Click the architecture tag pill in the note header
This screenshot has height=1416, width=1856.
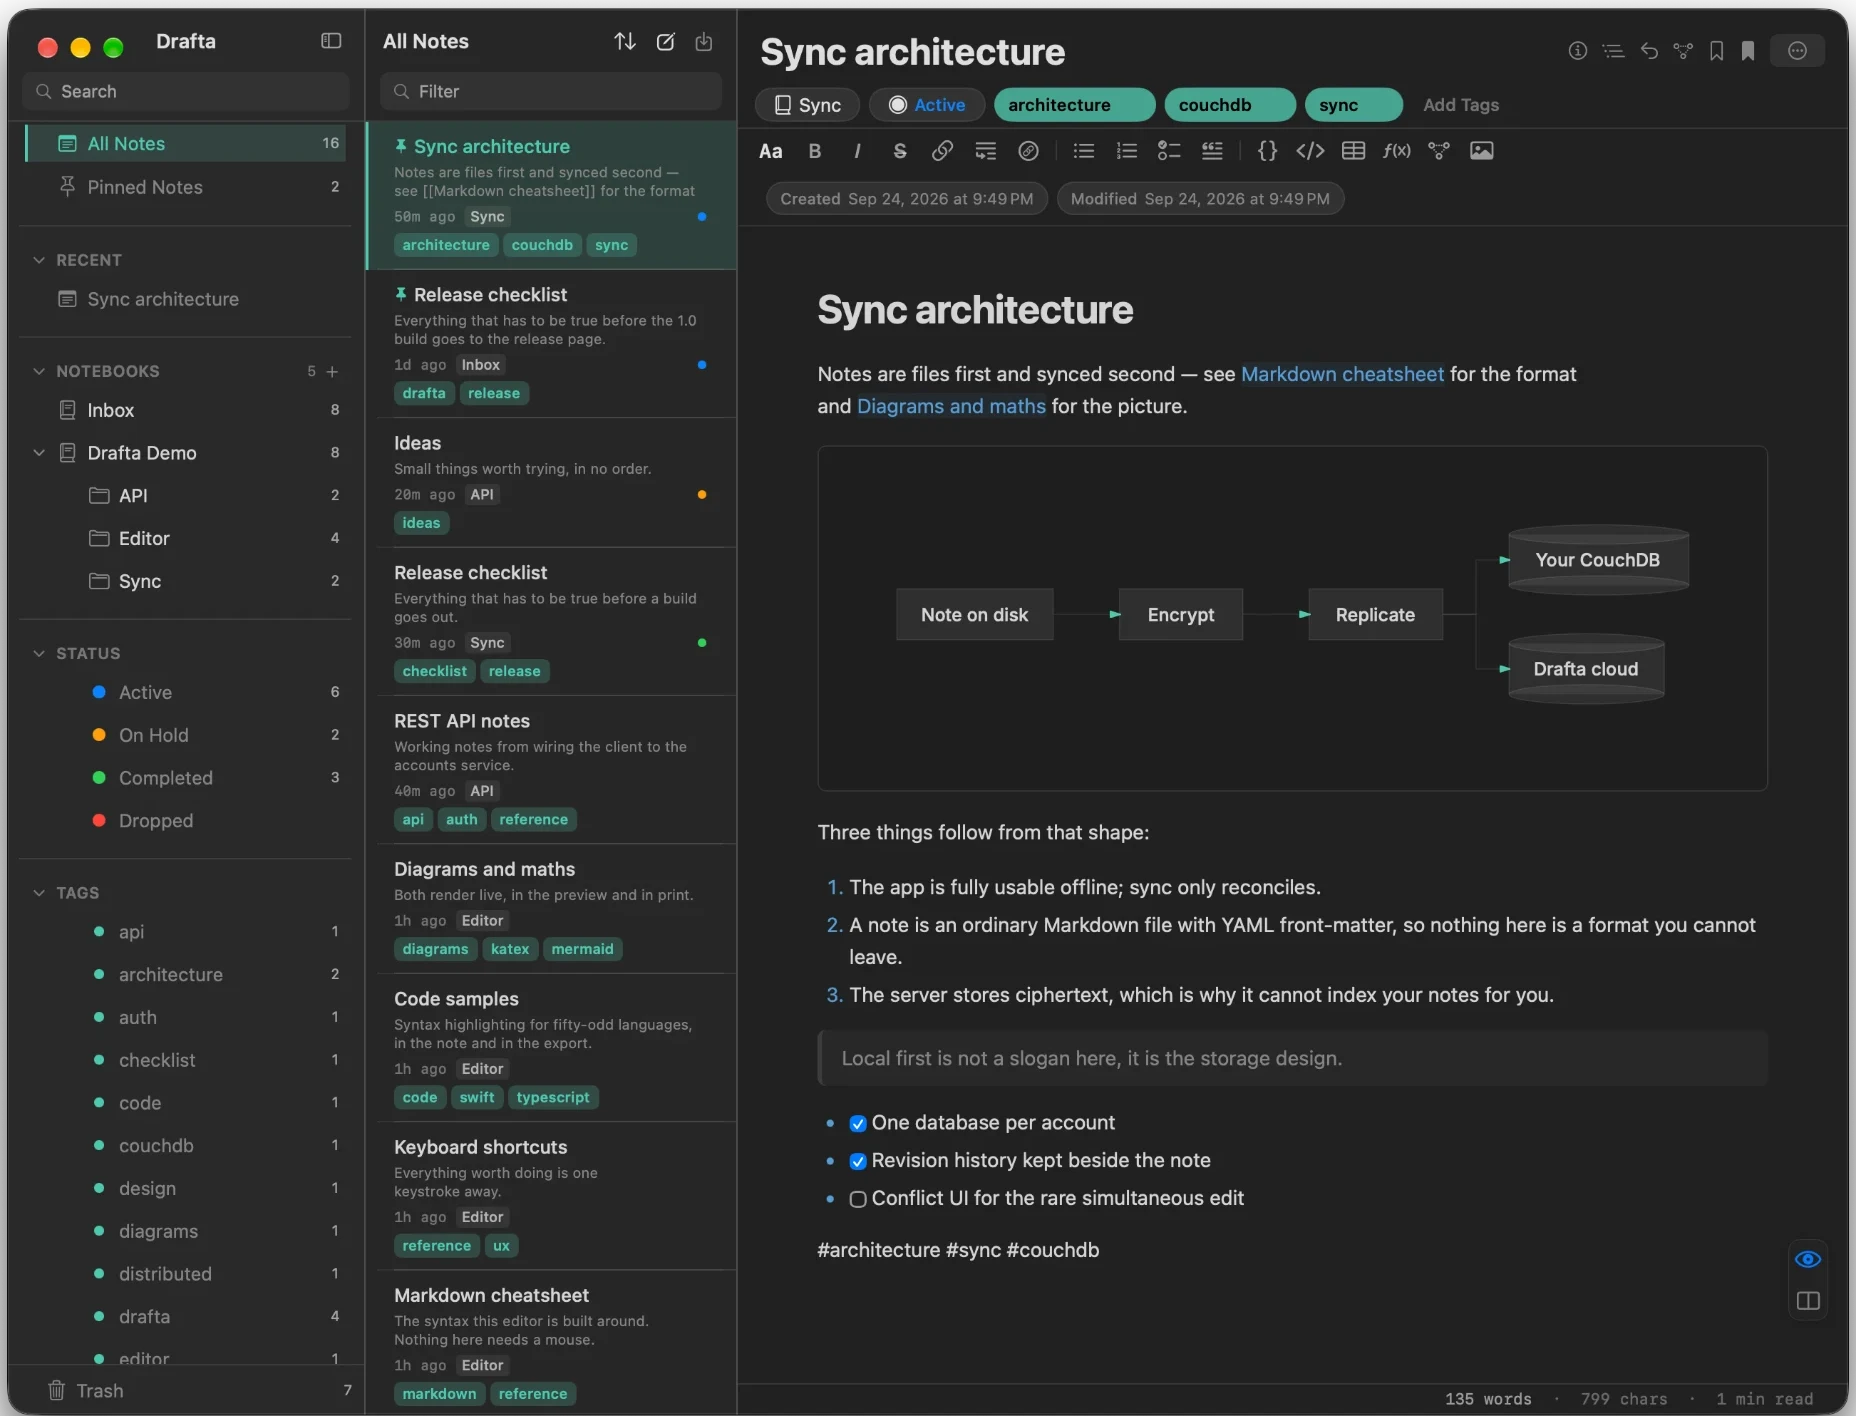[1074, 105]
